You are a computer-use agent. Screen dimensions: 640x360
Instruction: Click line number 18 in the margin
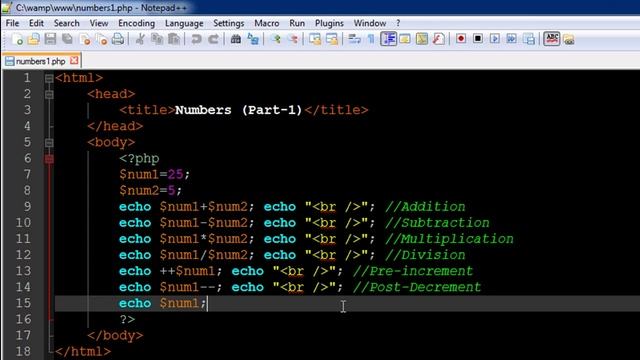(x=23, y=351)
